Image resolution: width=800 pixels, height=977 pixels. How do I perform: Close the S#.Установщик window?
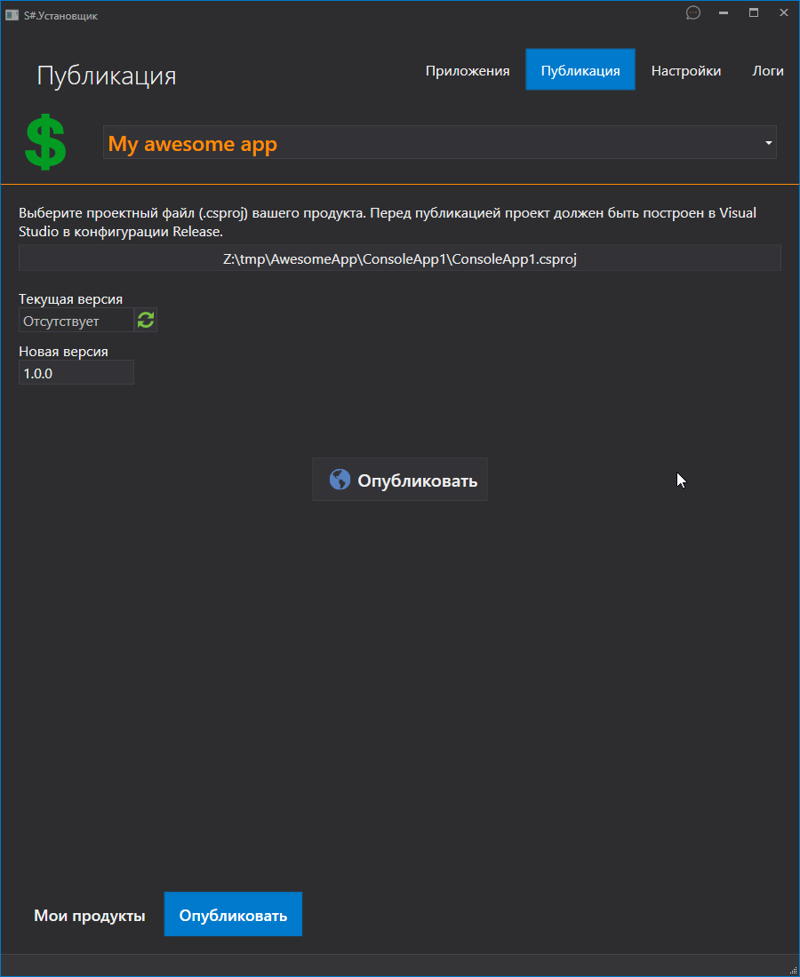click(x=783, y=13)
